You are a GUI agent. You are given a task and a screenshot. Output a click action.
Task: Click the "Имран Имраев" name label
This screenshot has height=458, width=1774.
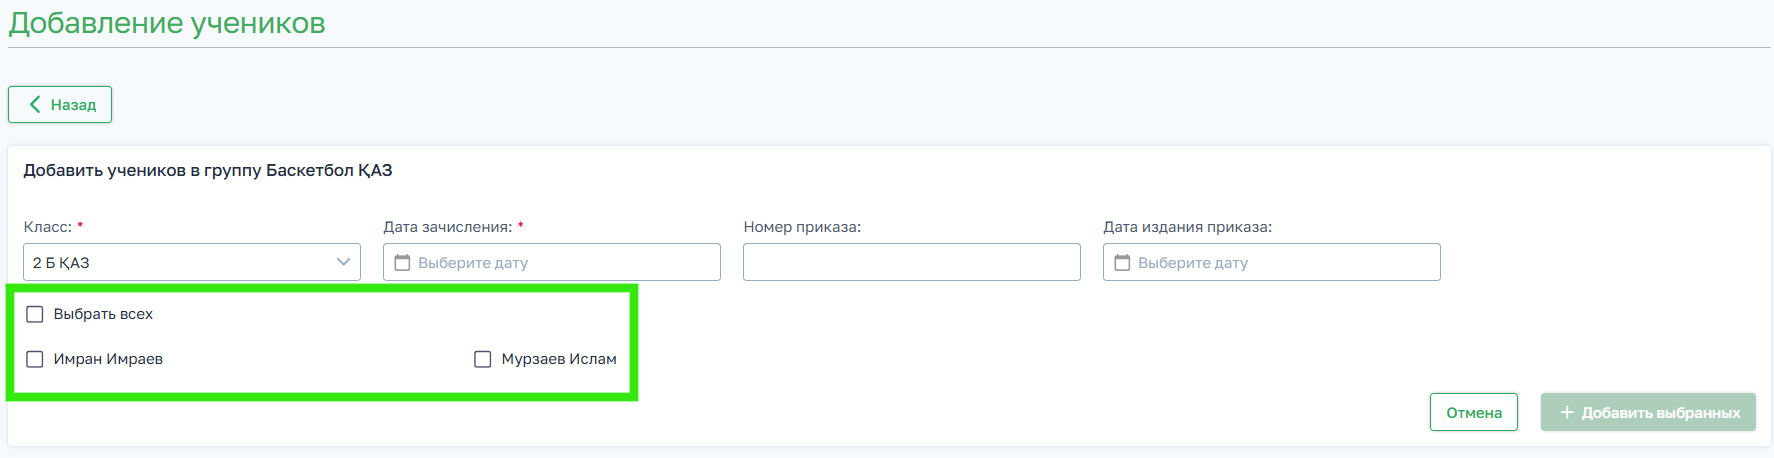tap(108, 359)
